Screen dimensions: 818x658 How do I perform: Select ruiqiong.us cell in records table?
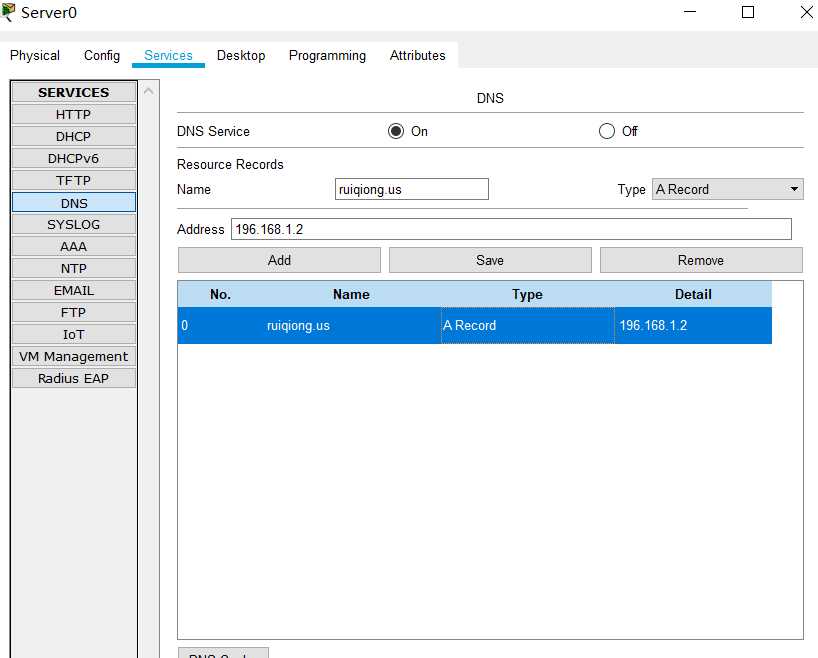click(x=351, y=326)
